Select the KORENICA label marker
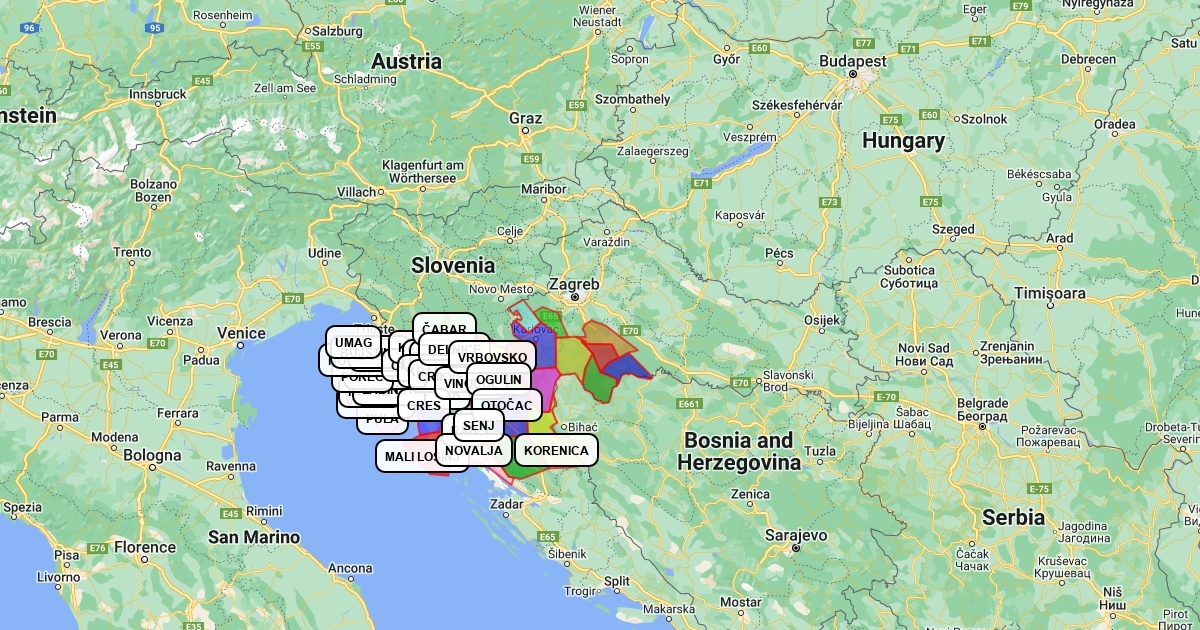1200x630 pixels. click(x=556, y=450)
